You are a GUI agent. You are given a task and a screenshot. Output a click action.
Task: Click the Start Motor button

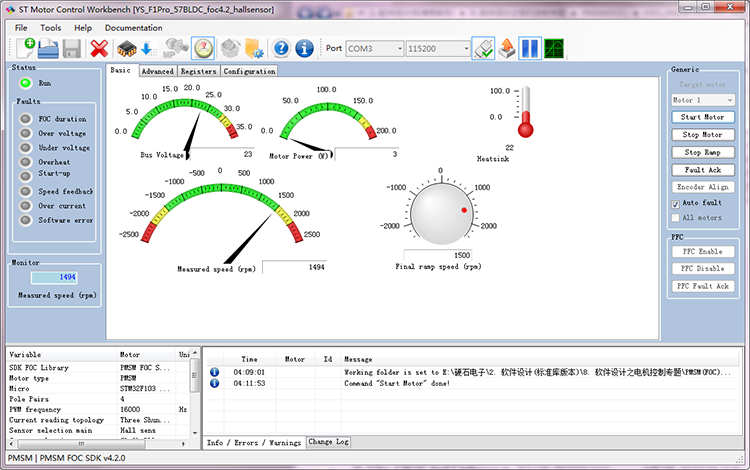703,117
